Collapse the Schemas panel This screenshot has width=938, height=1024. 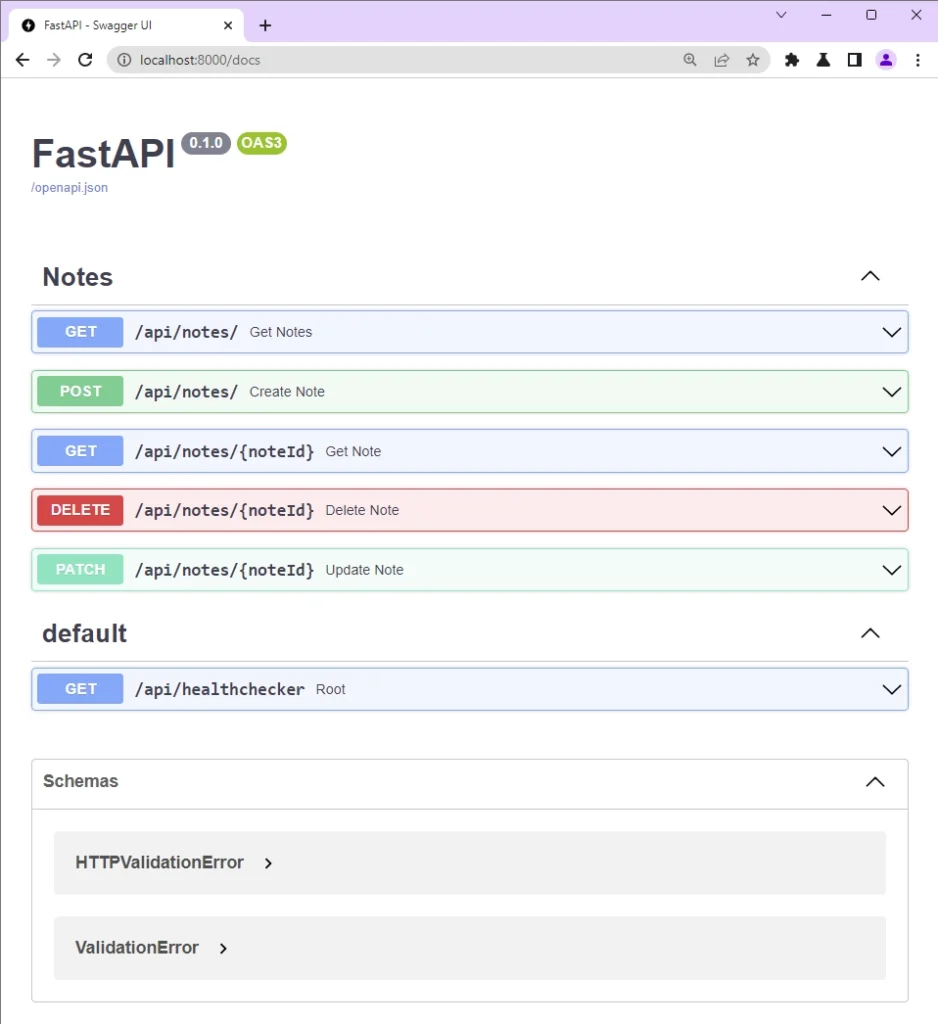(x=875, y=782)
